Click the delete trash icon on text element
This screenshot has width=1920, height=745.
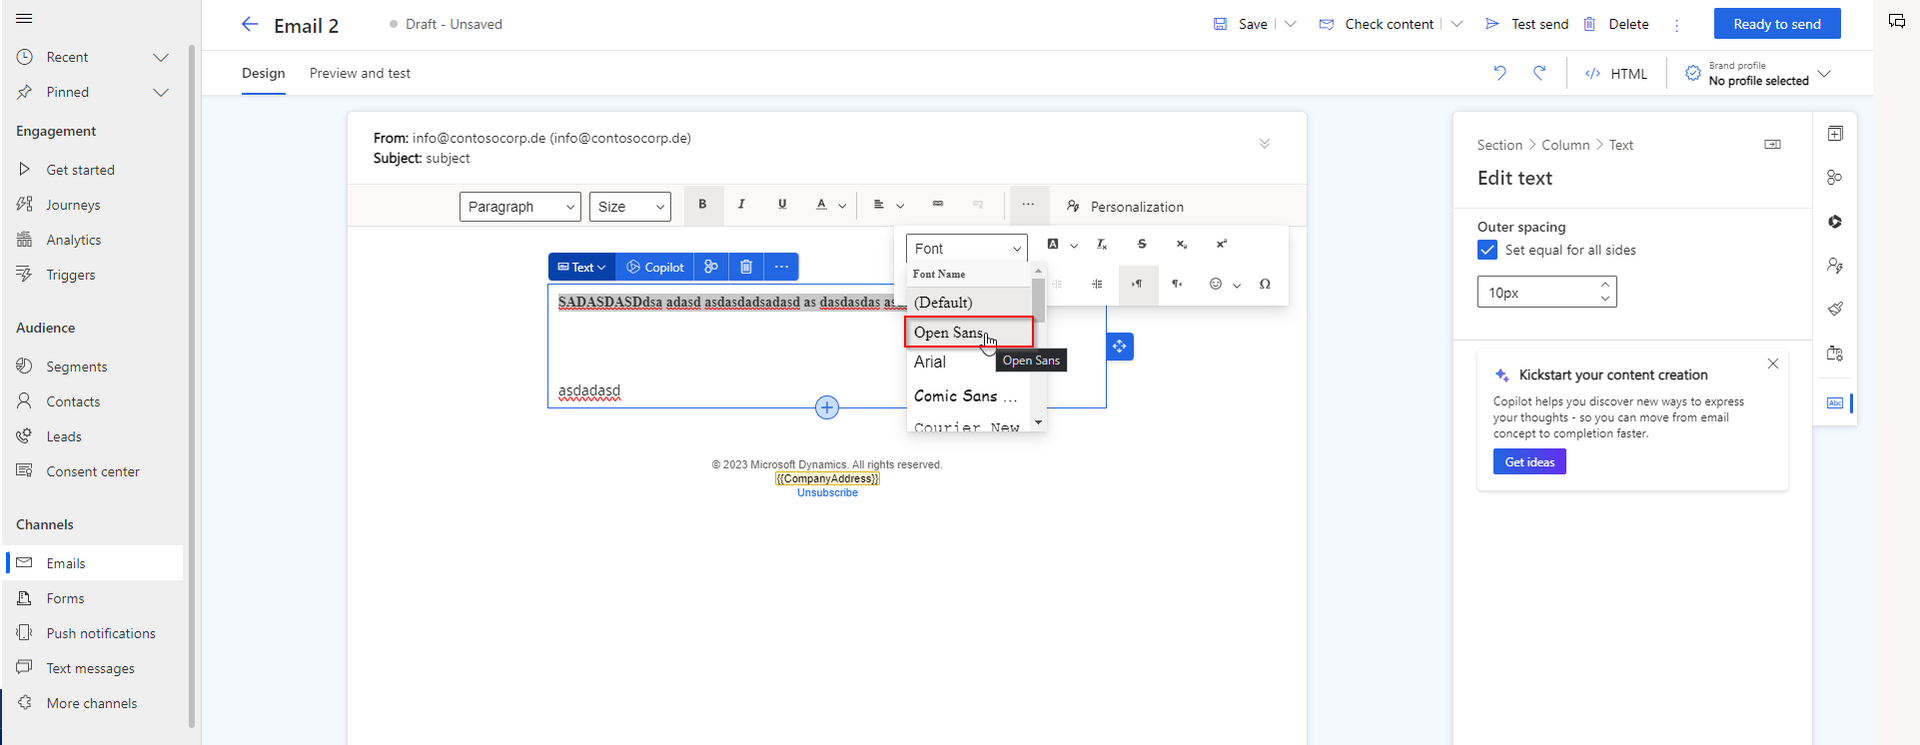pyautogui.click(x=746, y=267)
